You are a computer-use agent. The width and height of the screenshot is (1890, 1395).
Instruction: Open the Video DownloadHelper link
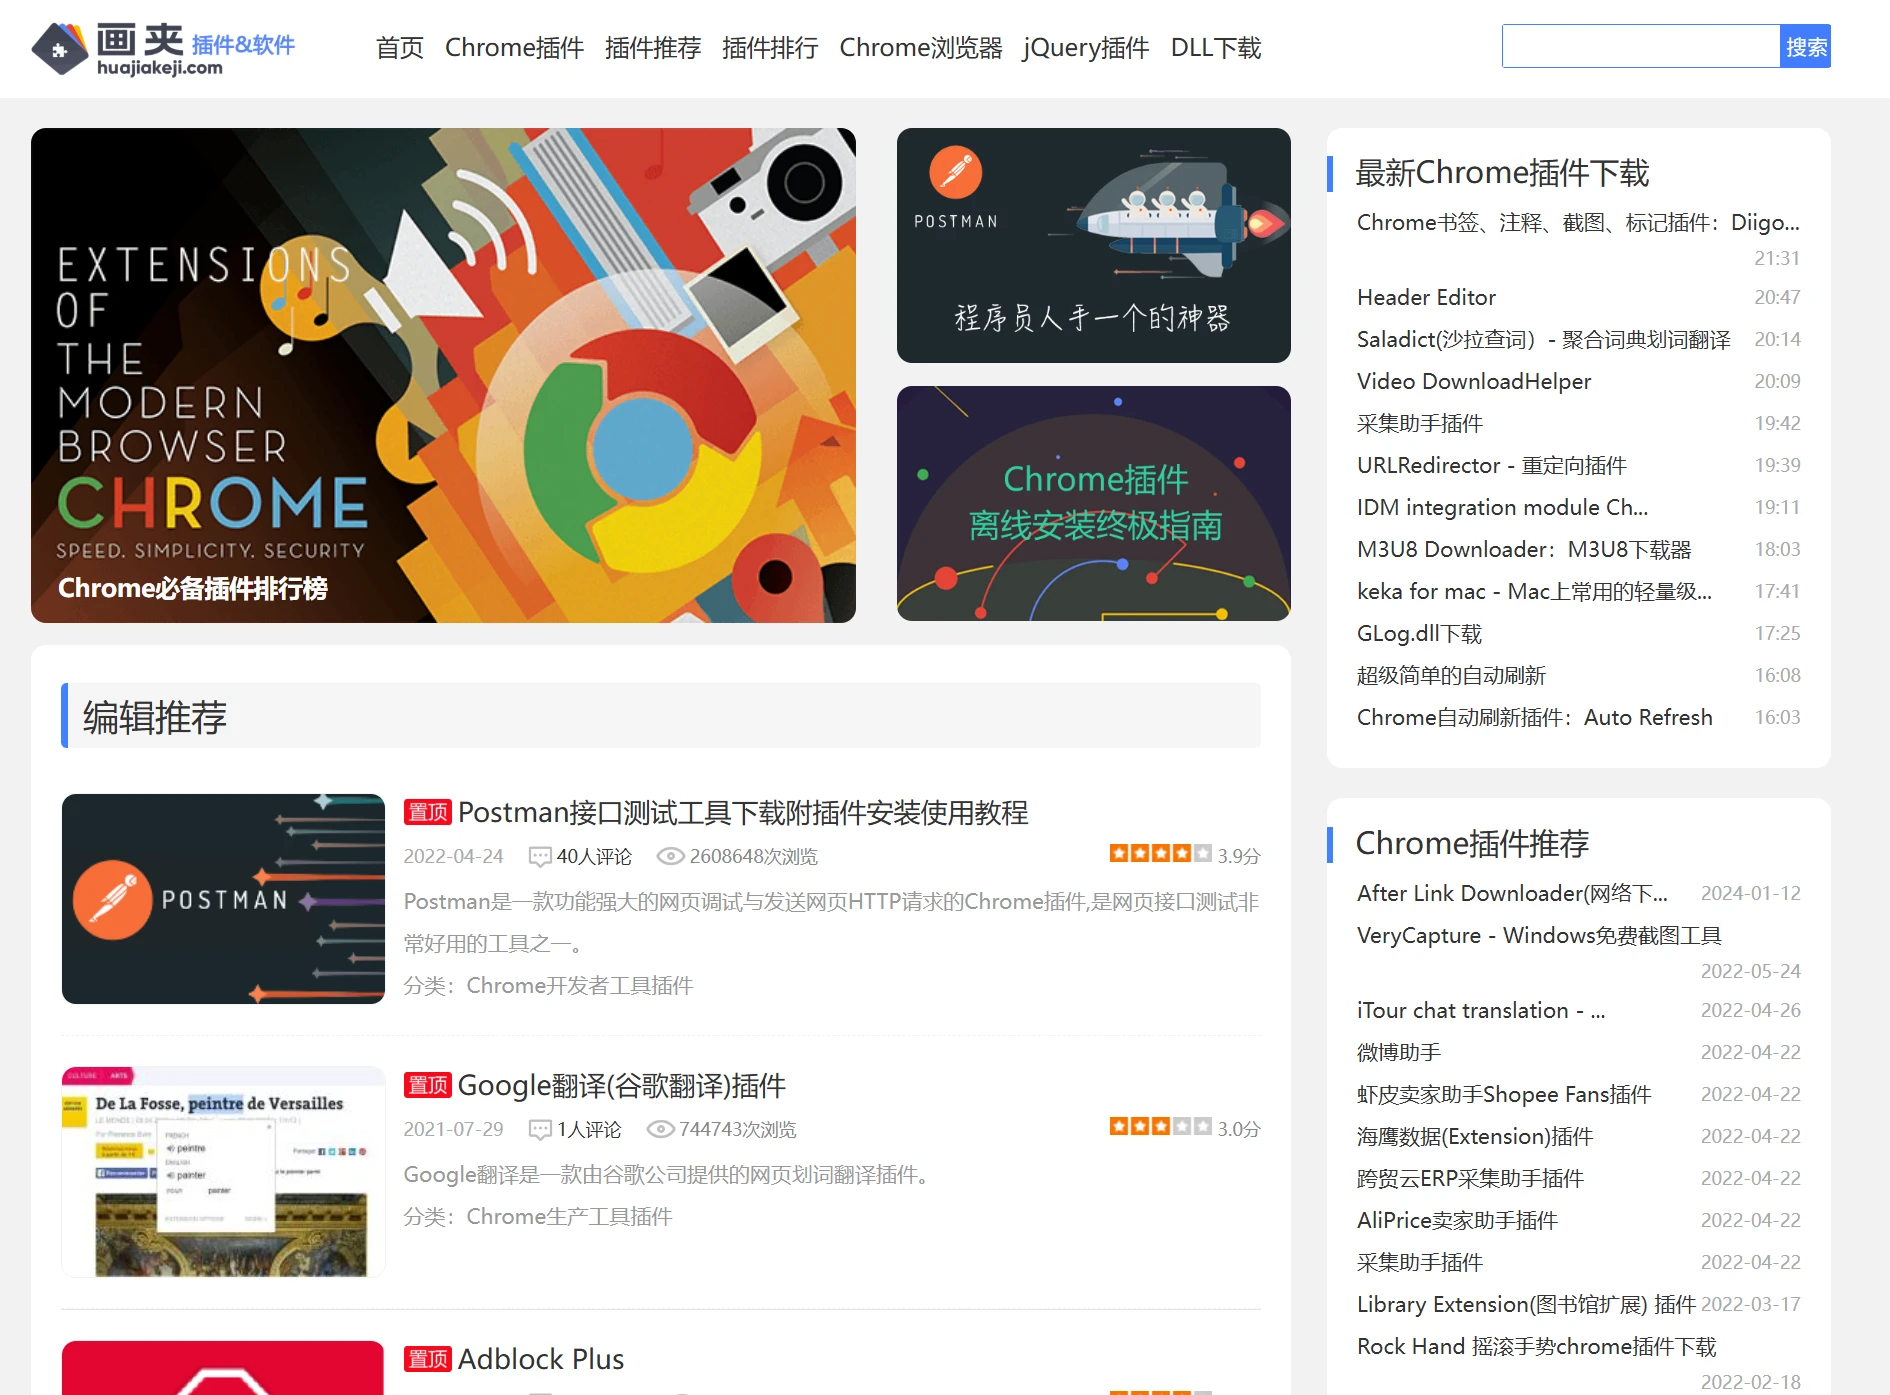pyautogui.click(x=1473, y=382)
